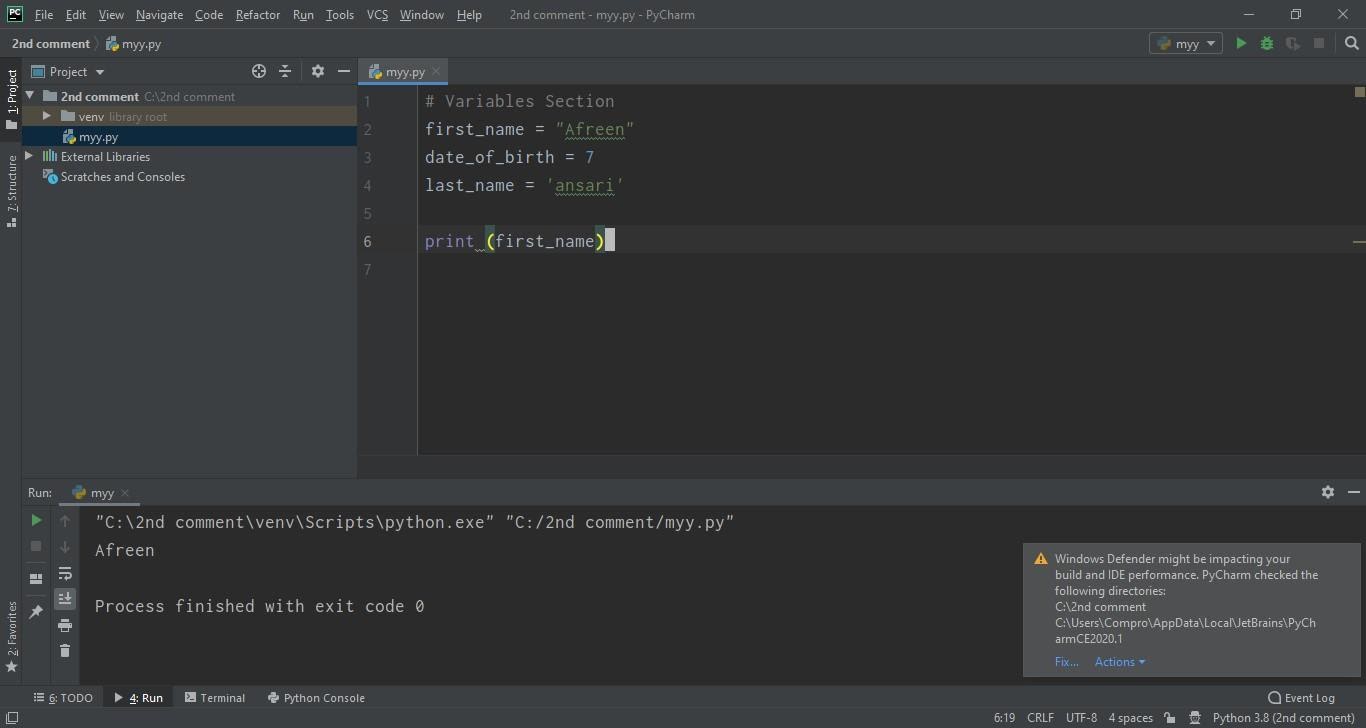1366x728 pixels.
Task: Open the Help menu
Action: 469,15
